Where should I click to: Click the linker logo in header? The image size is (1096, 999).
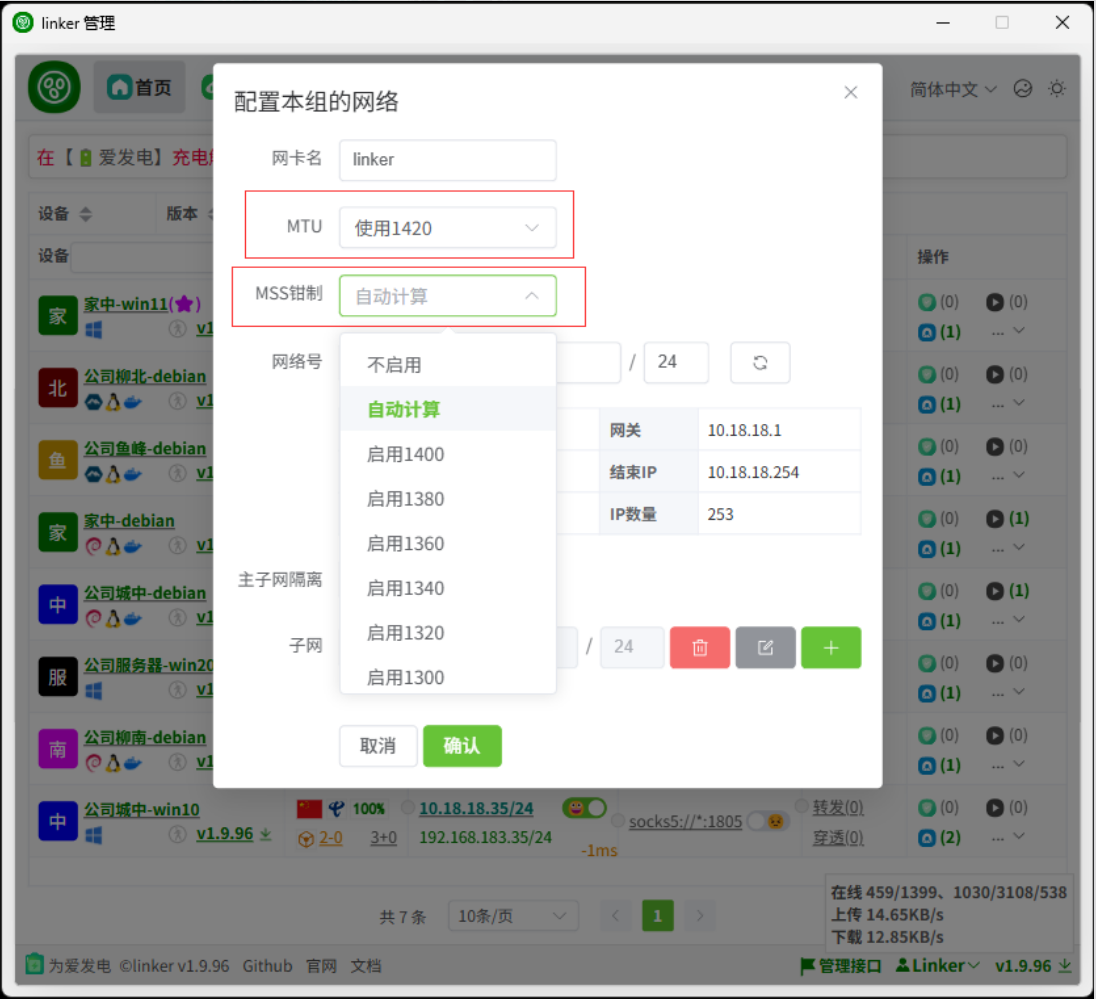54,87
